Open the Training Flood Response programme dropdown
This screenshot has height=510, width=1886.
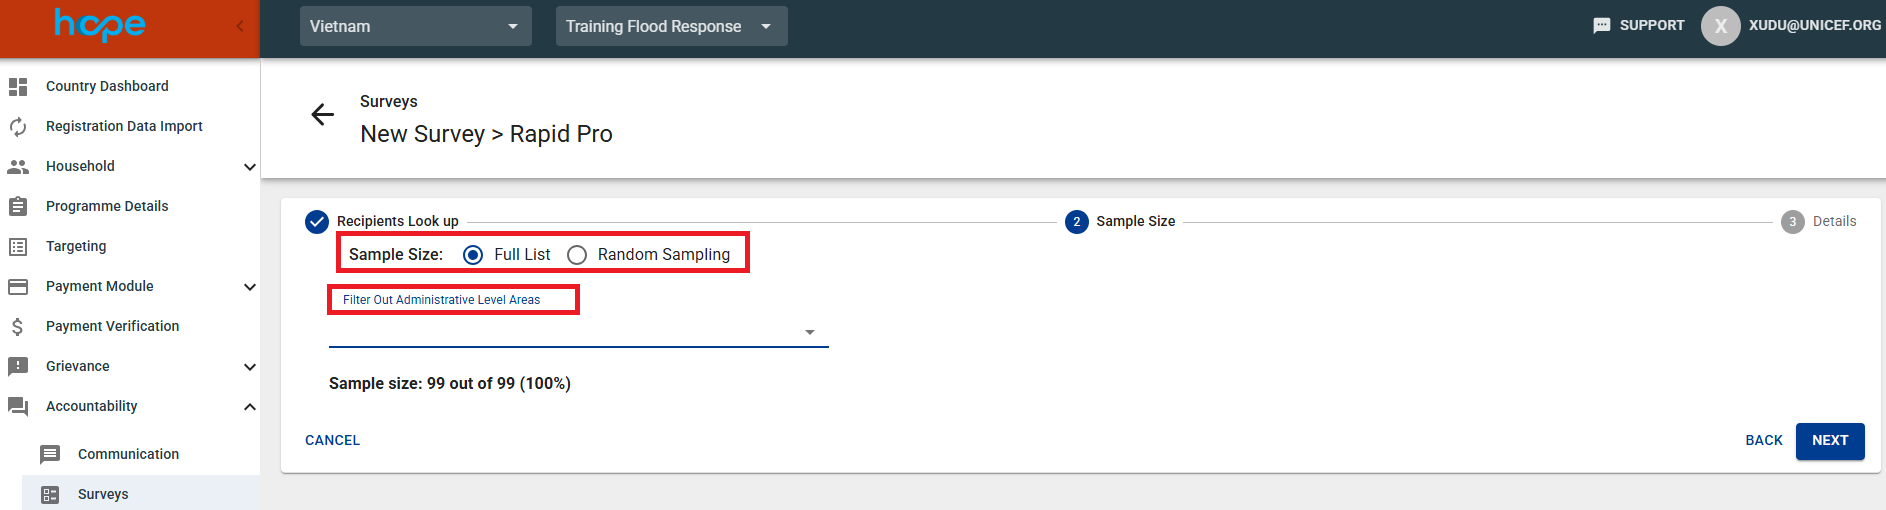pyautogui.click(x=671, y=26)
